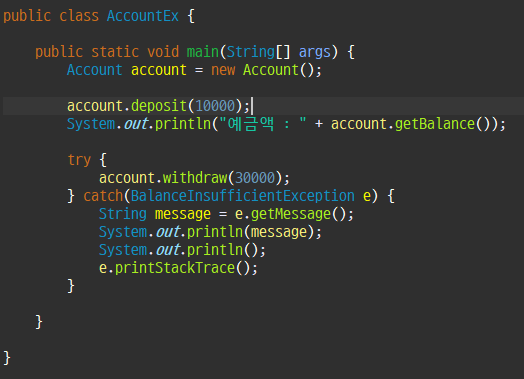Click the 'Account' type before variable account

(95, 70)
